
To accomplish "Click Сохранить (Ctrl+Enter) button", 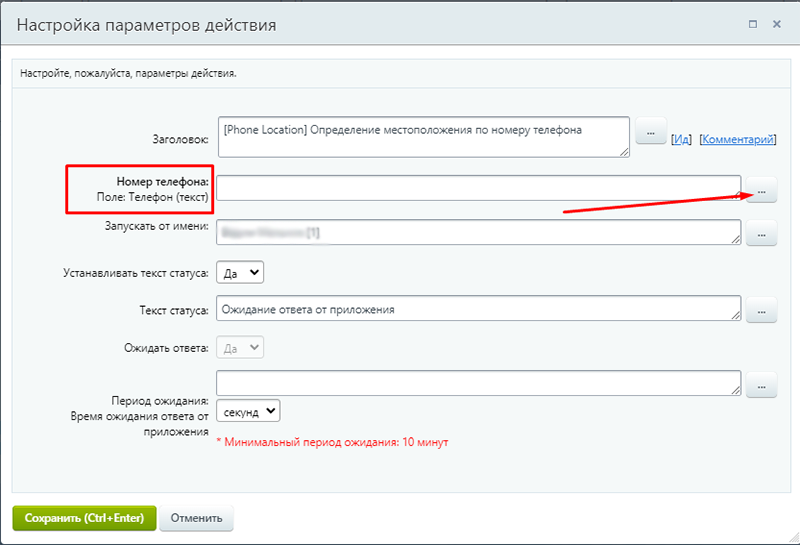I will [84, 518].
